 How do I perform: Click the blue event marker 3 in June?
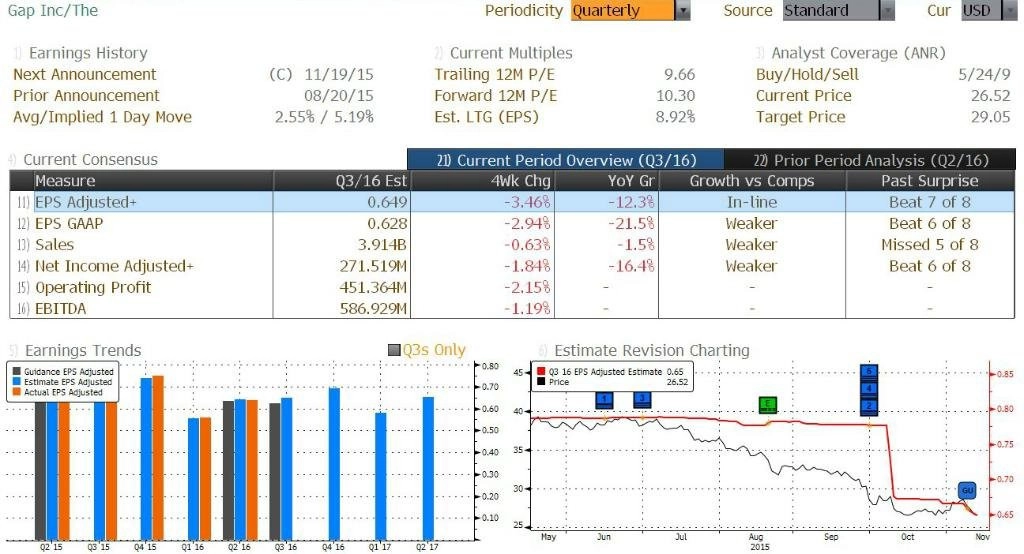[x=642, y=400]
